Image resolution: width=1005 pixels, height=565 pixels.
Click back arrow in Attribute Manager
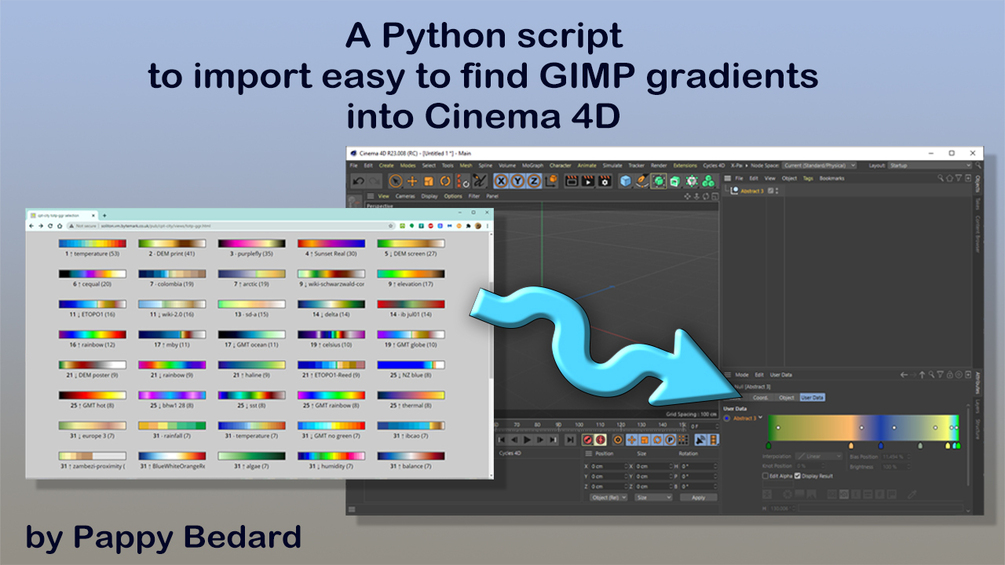coord(904,375)
